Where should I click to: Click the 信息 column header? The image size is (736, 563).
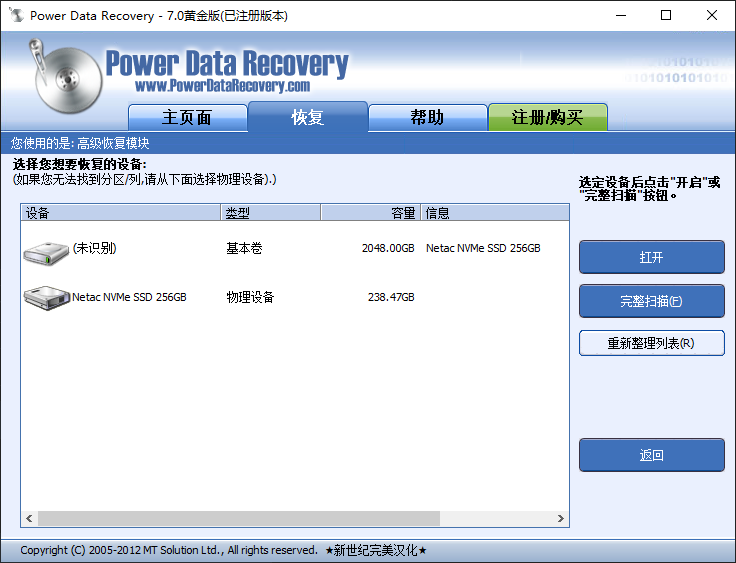pos(495,213)
